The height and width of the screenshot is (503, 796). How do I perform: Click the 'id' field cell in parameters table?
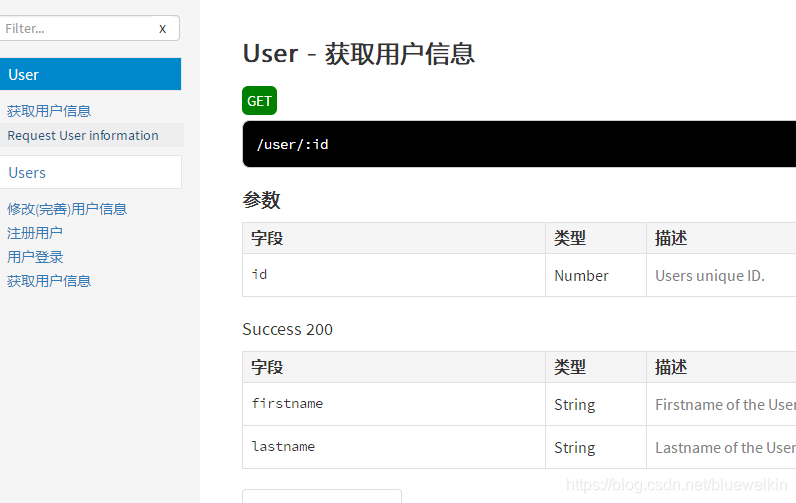click(x=394, y=275)
